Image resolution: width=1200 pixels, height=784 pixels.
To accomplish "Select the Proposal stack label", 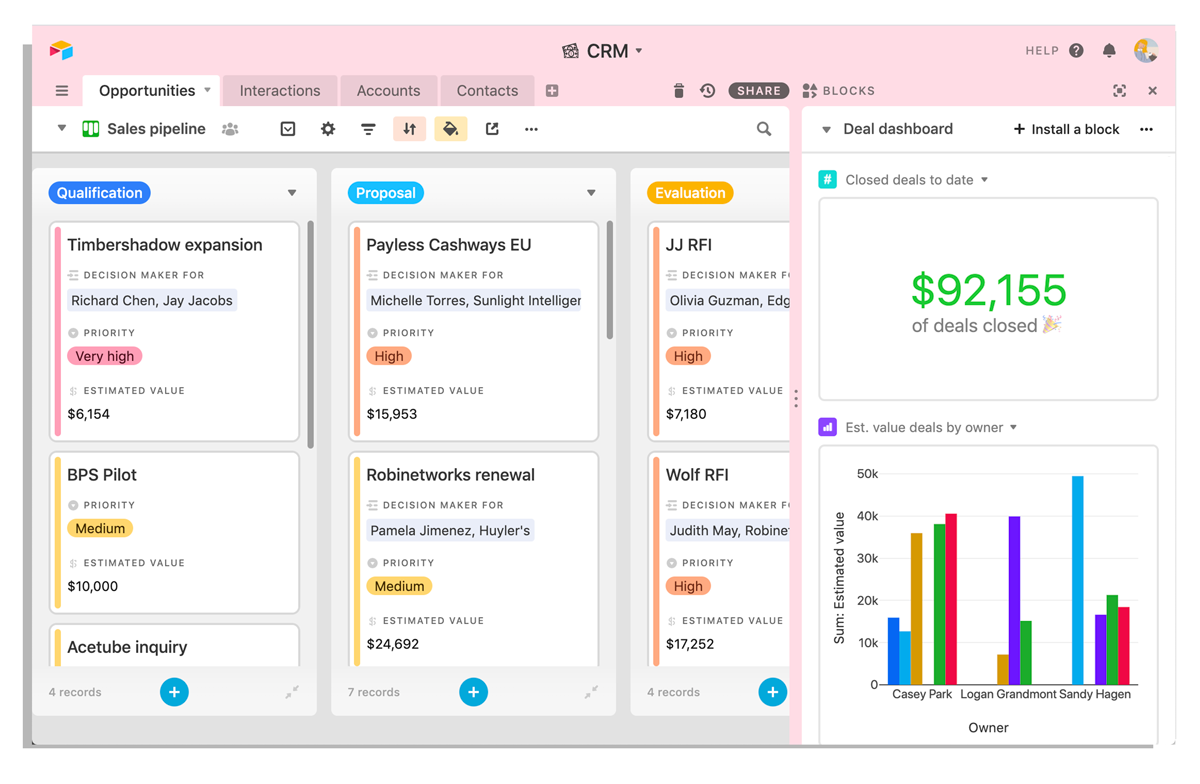I will point(385,193).
